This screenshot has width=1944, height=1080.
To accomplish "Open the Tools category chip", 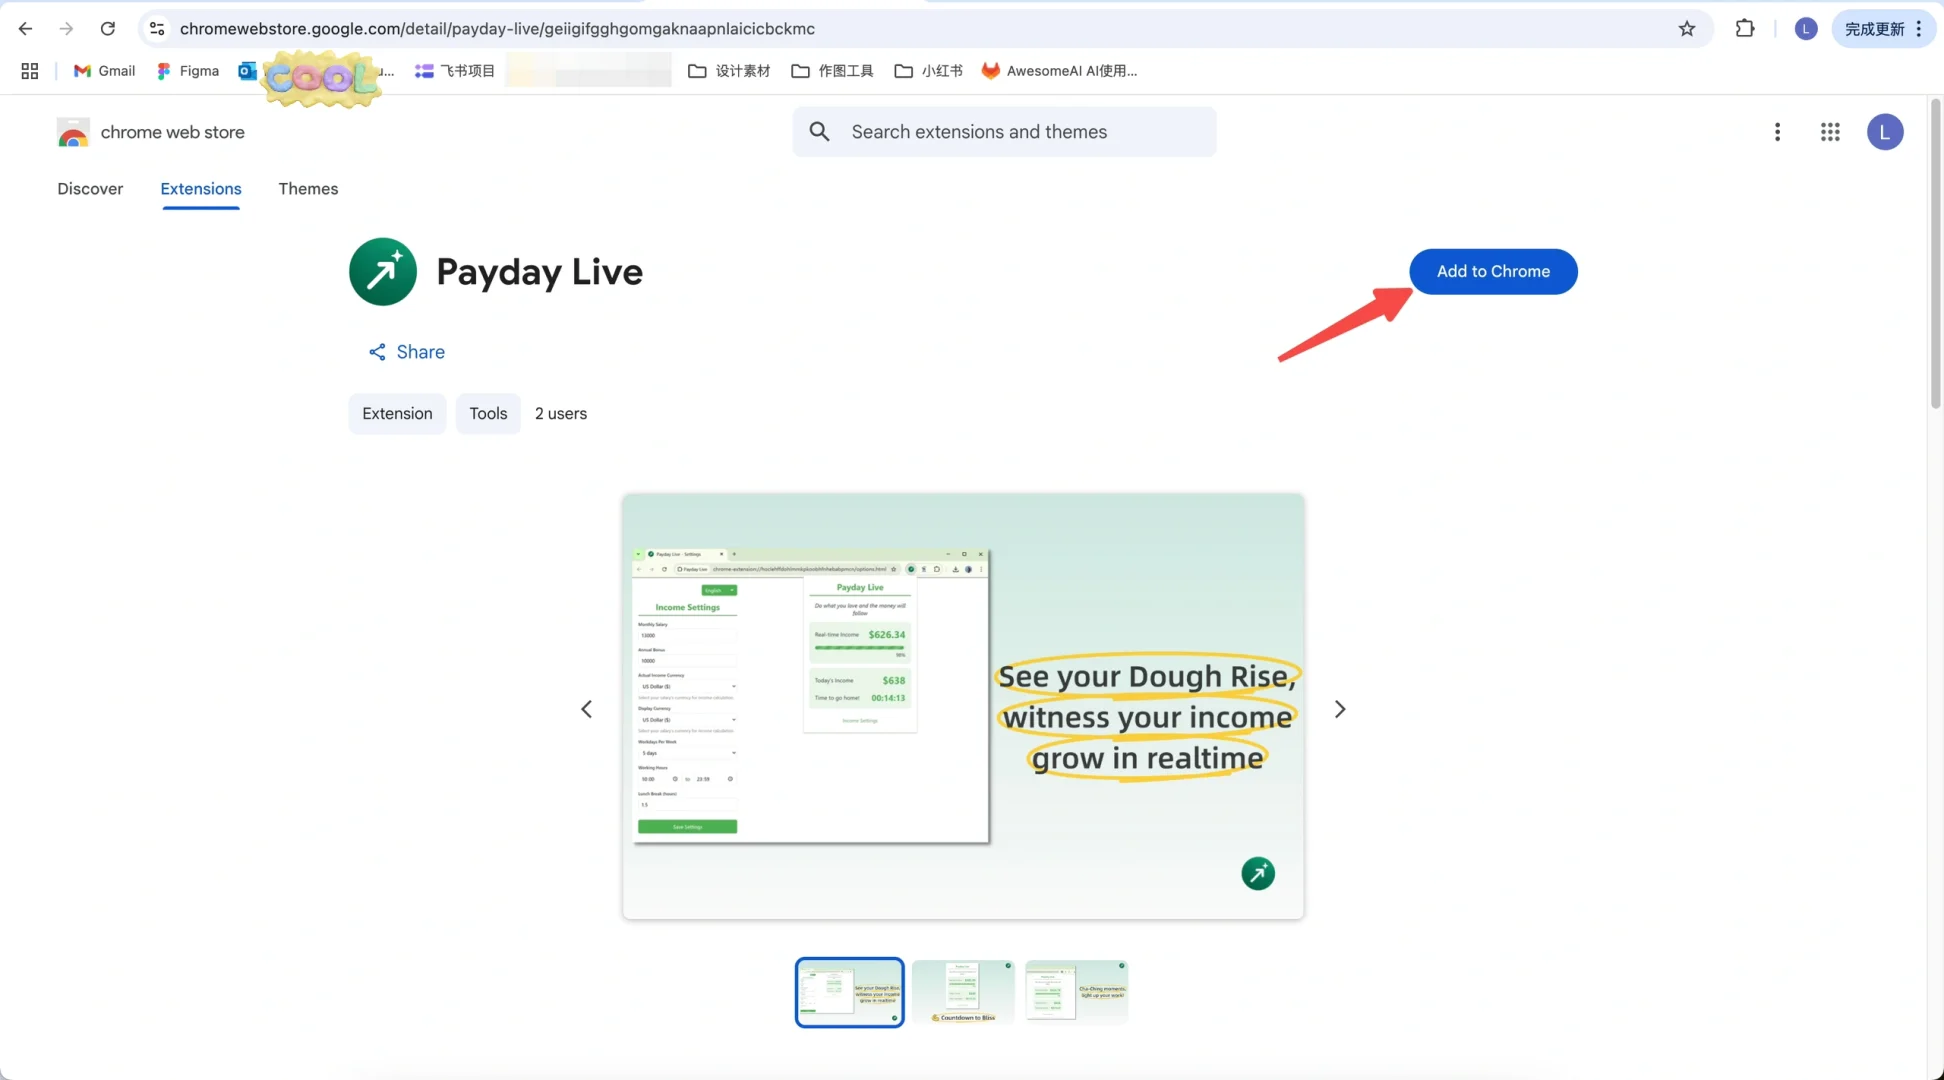I will 488,414.
